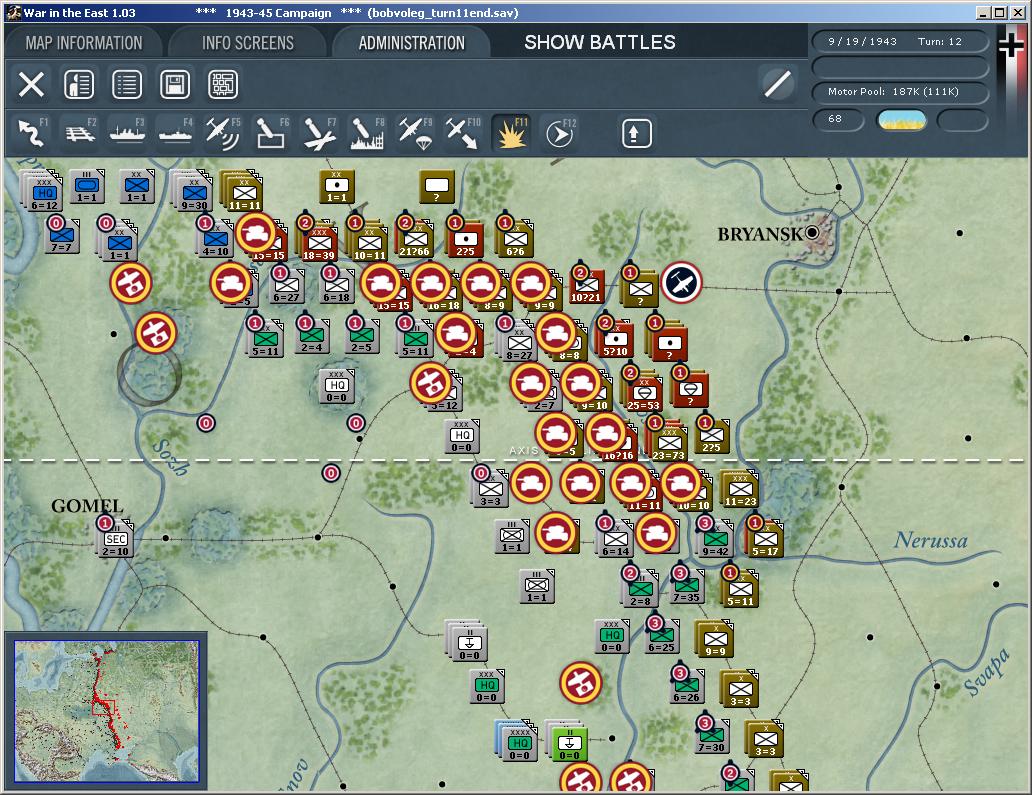Click the floppy disk save game icon
1032x795 pixels.
[x=175, y=85]
